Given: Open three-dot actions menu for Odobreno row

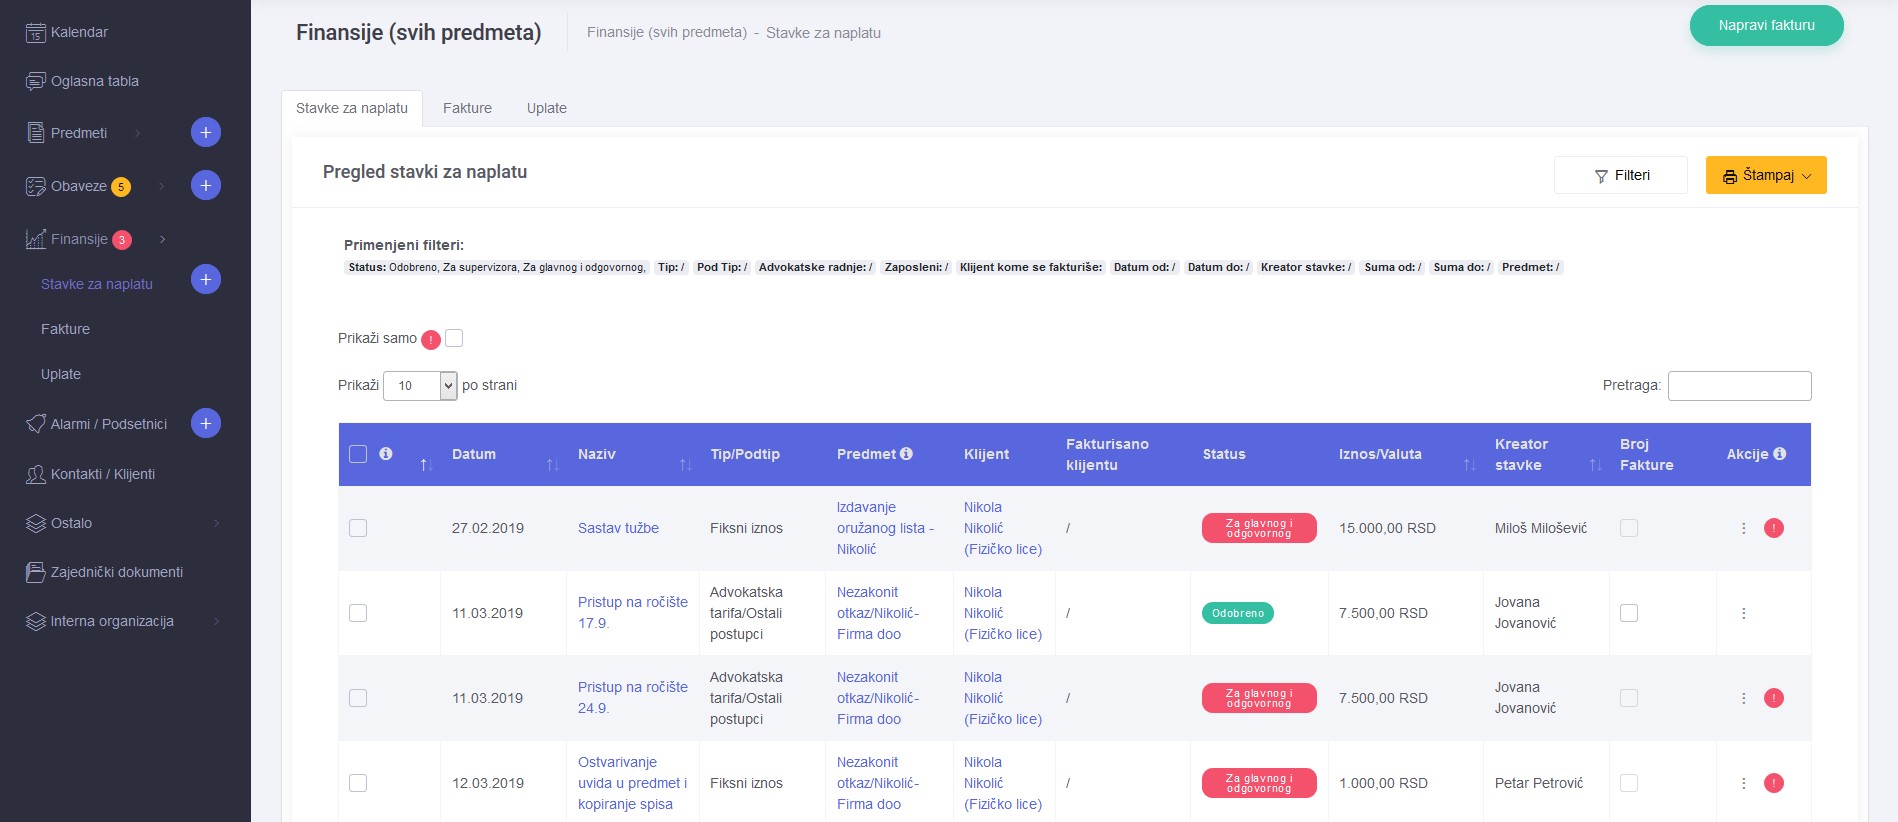Looking at the screenshot, I should pos(1743,613).
